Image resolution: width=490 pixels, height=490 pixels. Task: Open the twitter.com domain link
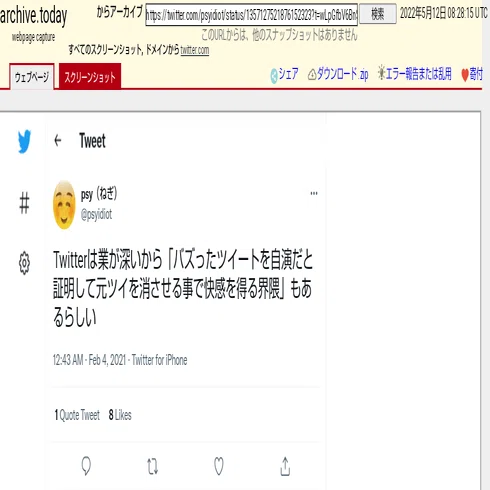195,50
